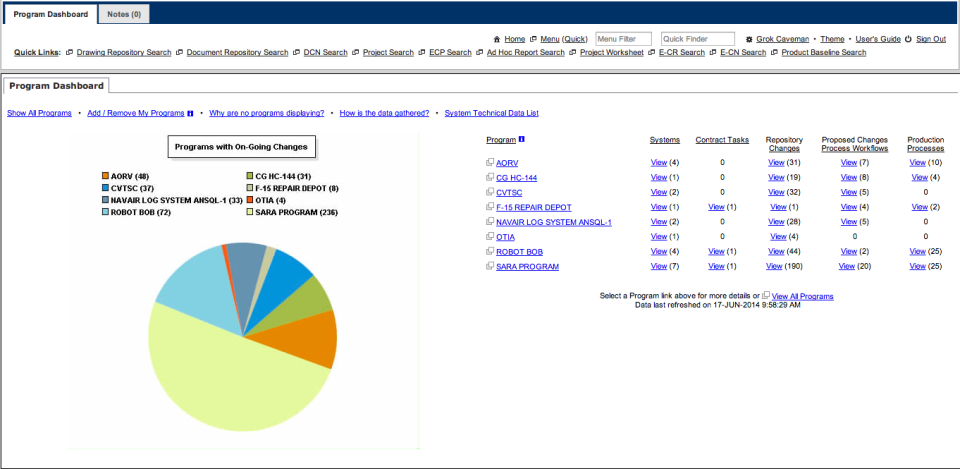Click the window icon before View All Programs
960x469 pixels.
[x=766, y=296]
